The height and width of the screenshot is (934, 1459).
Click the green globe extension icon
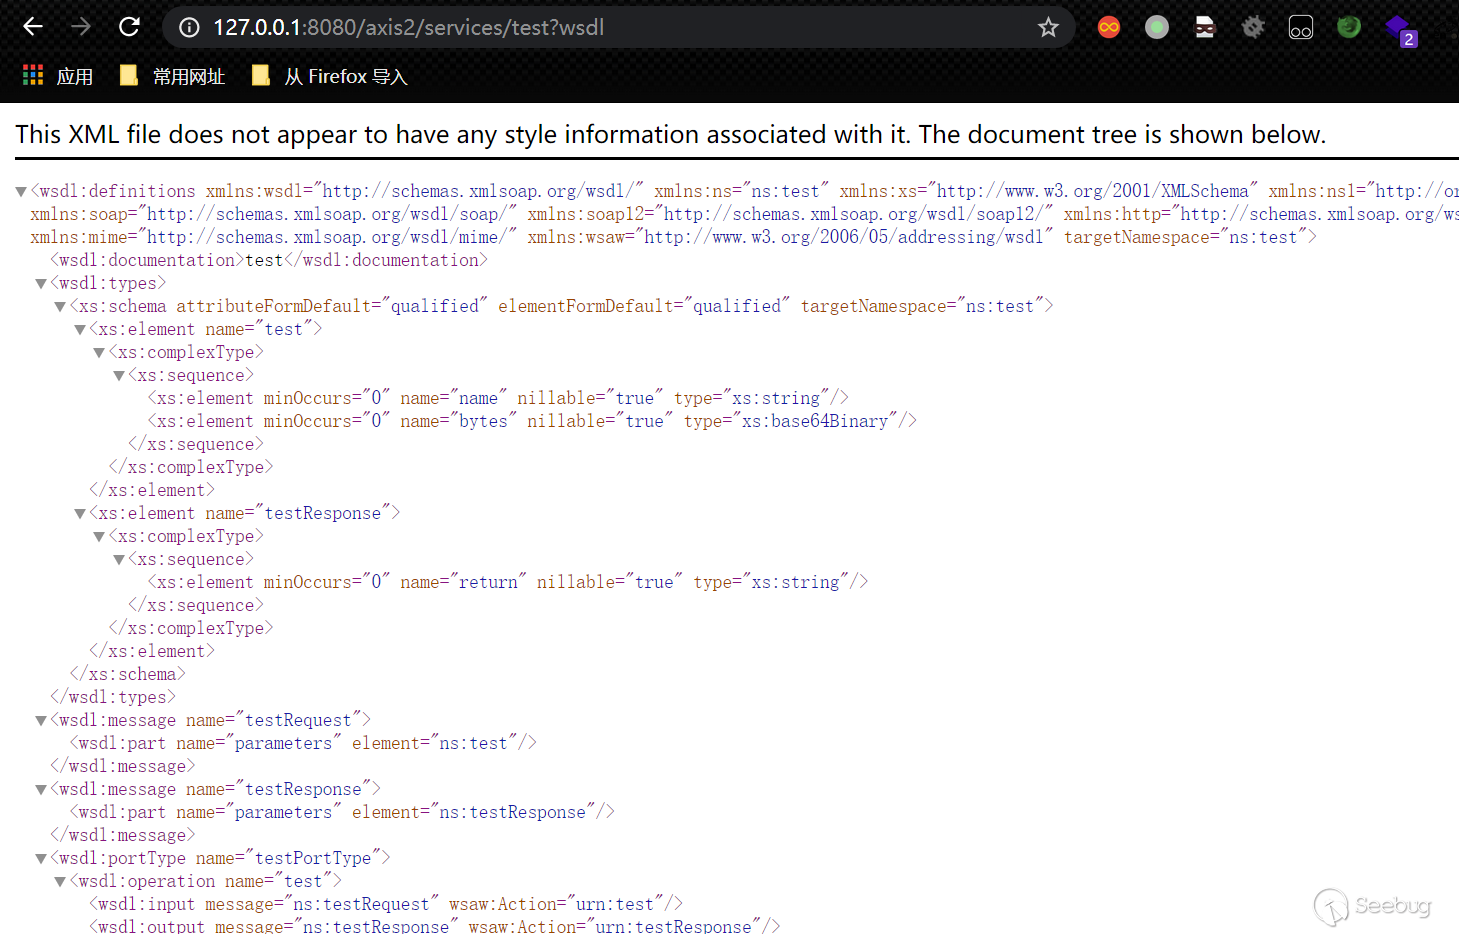coord(1349,27)
